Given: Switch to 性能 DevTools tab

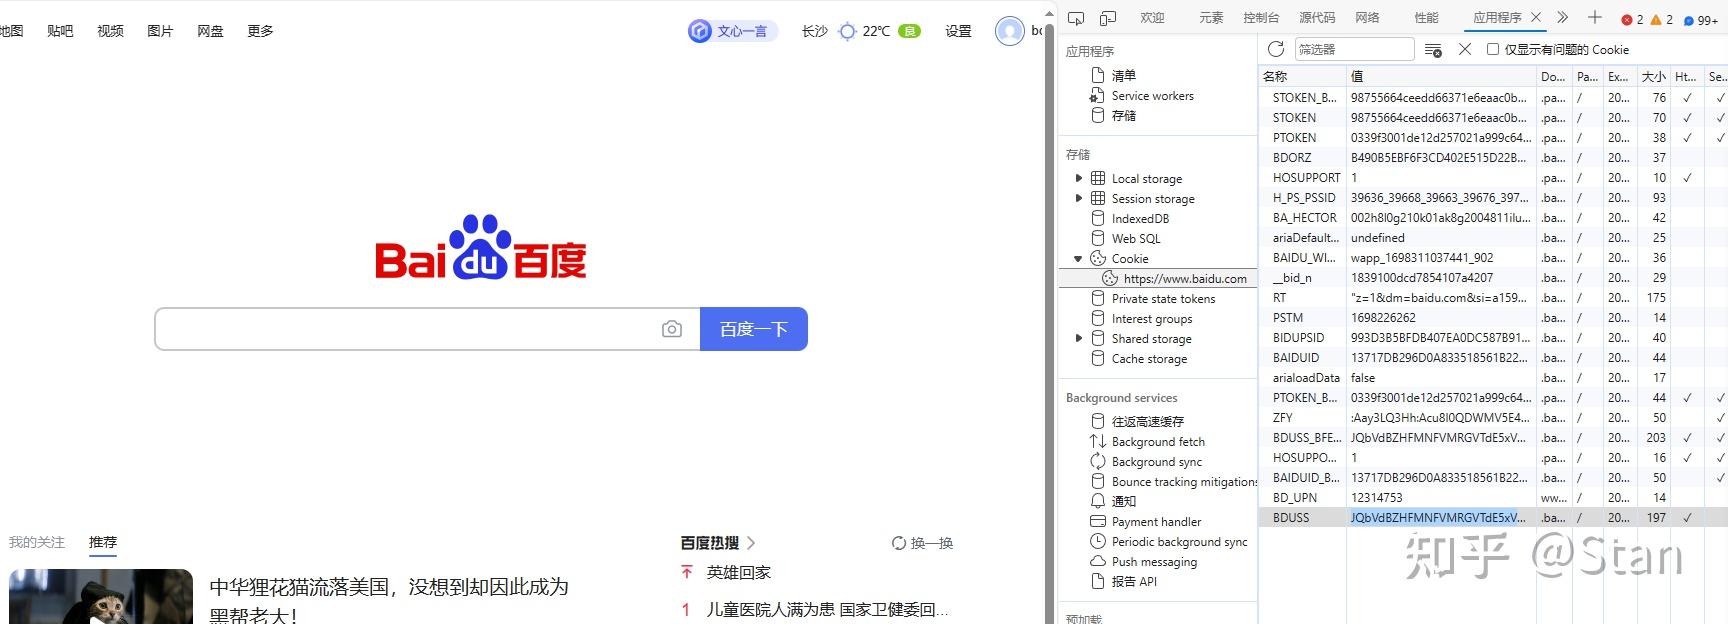Looking at the screenshot, I should tap(1426, 18).
